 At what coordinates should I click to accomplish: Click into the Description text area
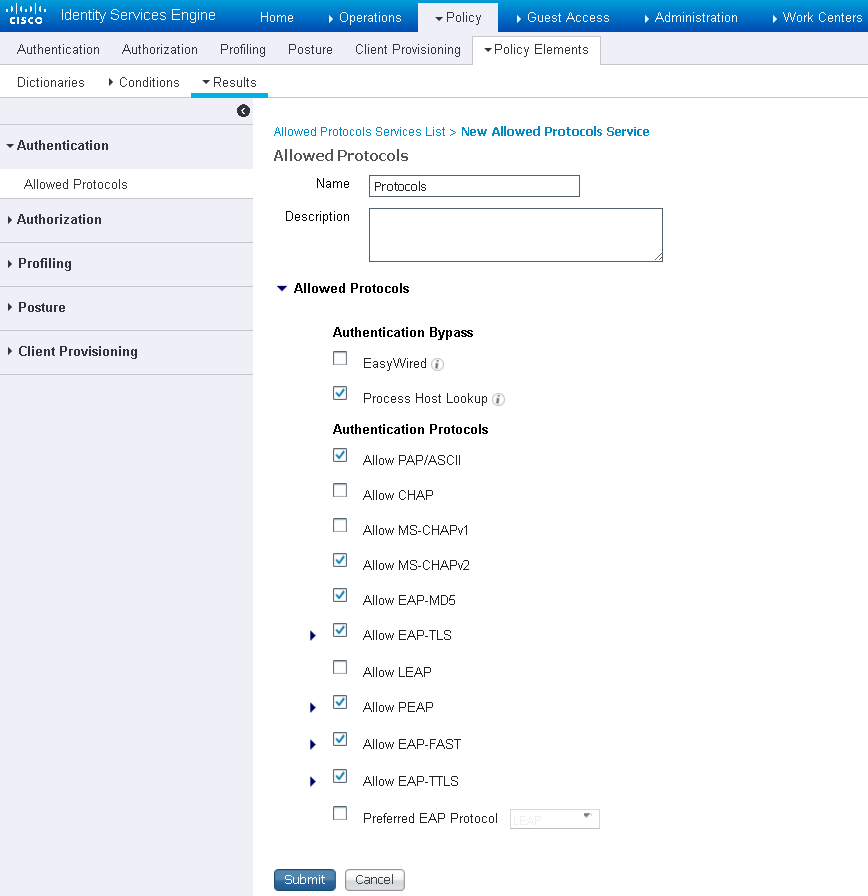tap(515, 235)
